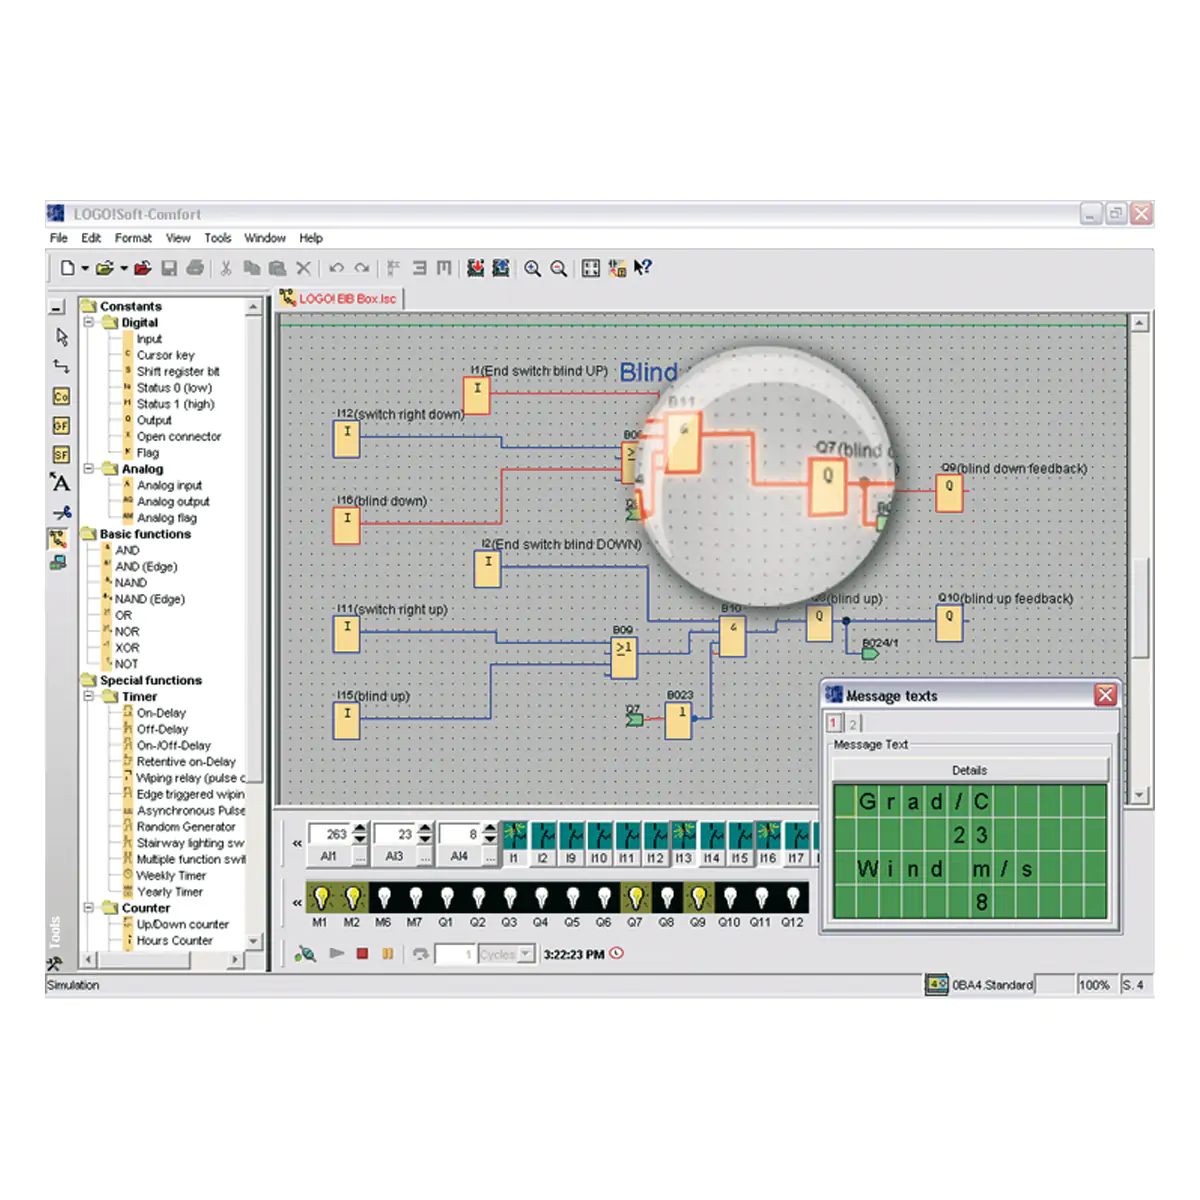Select the Special Functions (SF) toolbox icon
Screen dimensions: 1200x1200
[61, 454]
